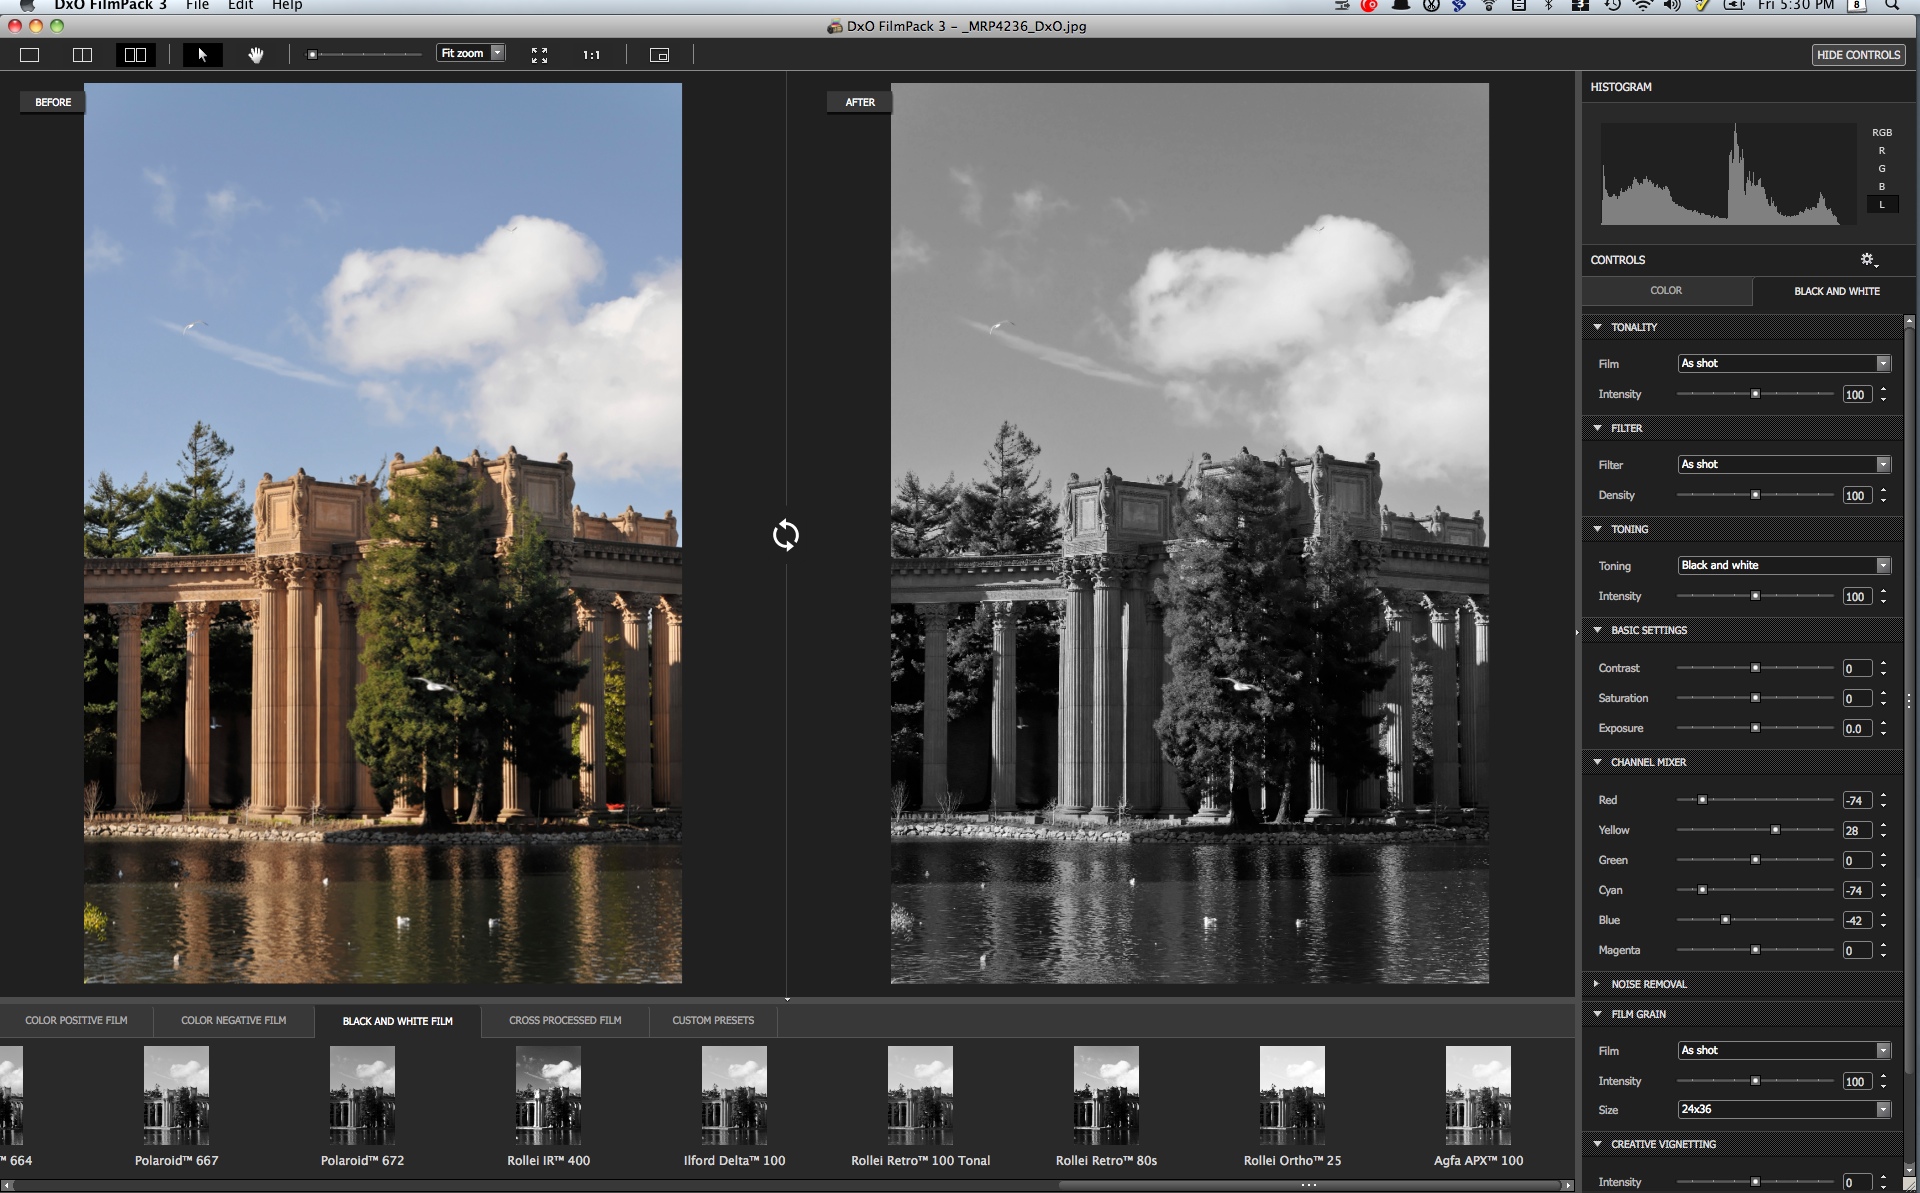Show the B channel histogram
This screenshot has width=1920, height=1193.
(x=1881, y=187)
